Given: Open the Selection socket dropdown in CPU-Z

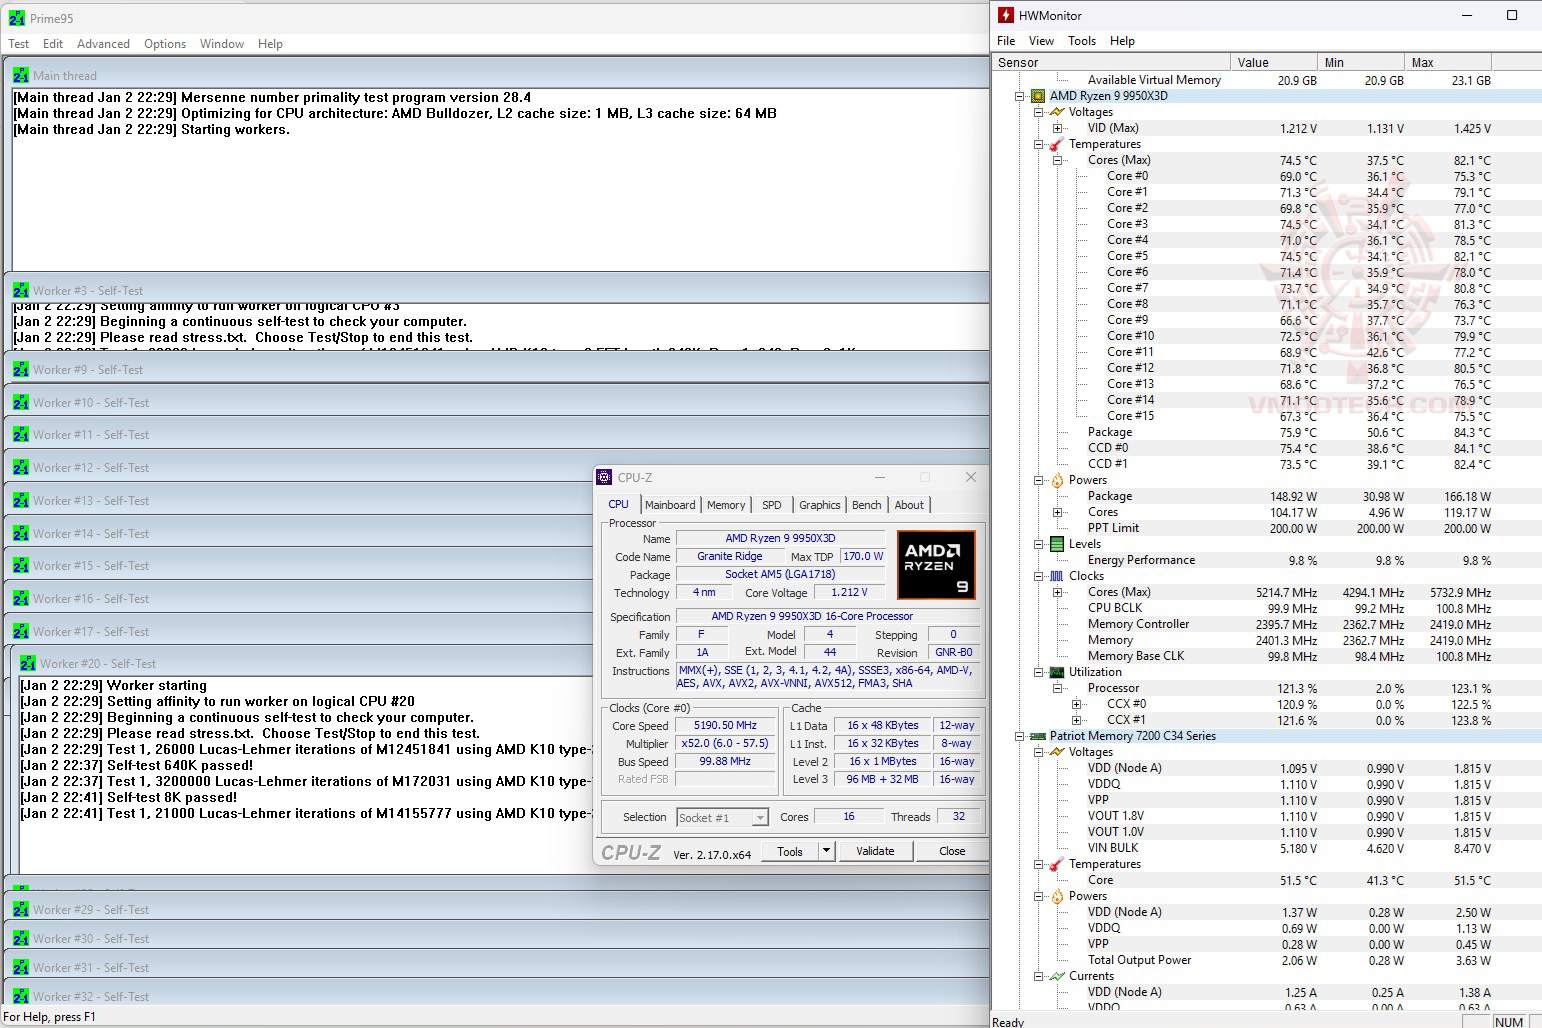Looking at the screenshot, I should [x=759, y=818].
